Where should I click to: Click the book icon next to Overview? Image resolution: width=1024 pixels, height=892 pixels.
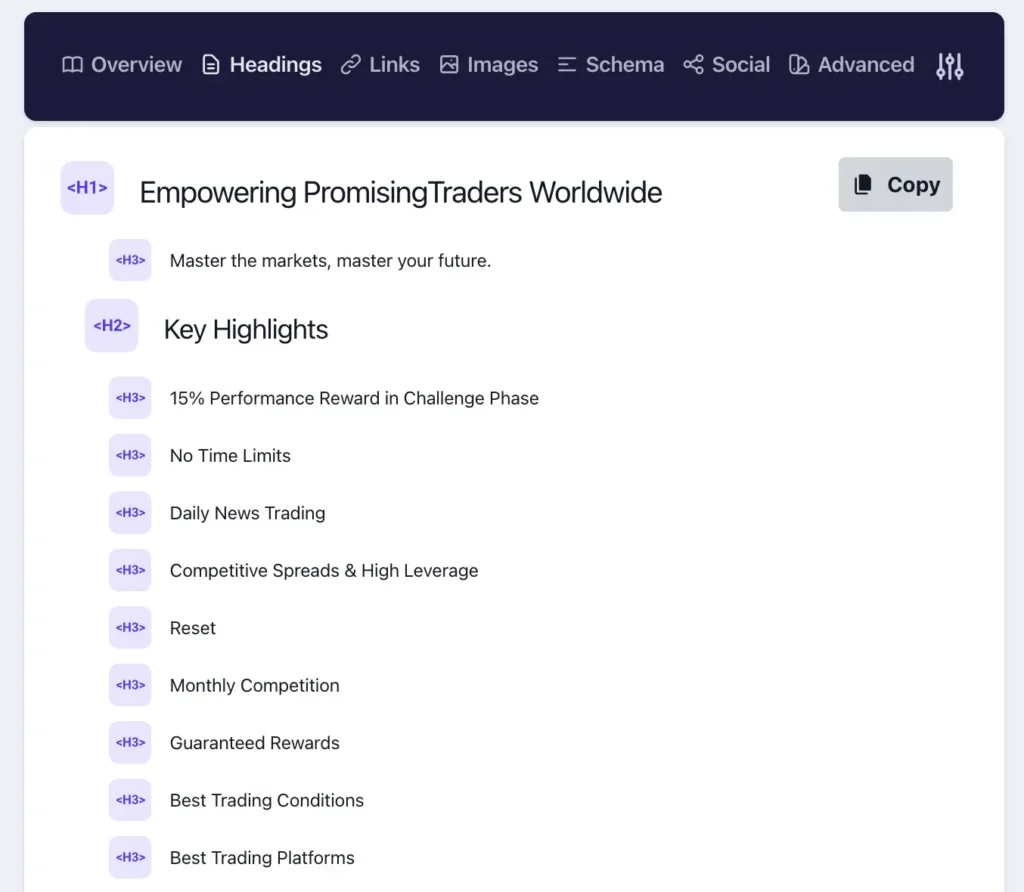click(x=72, y=64)
